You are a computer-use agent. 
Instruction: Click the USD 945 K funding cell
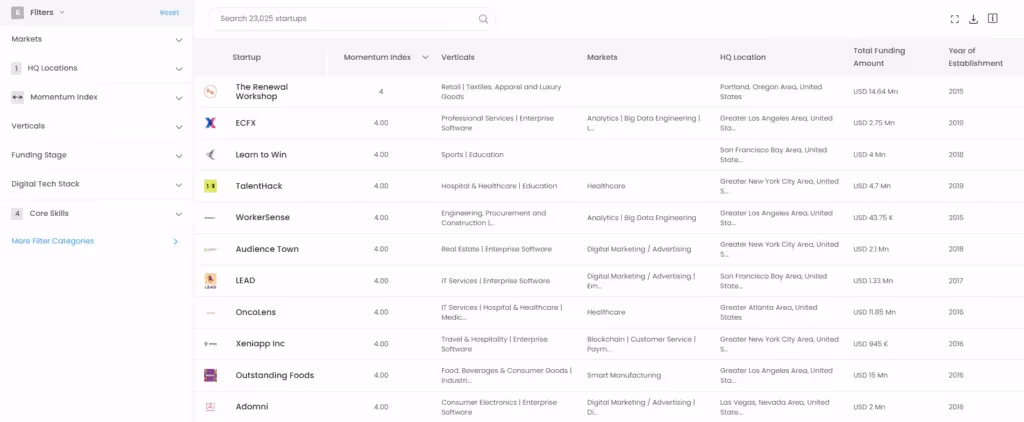click(x=871, y=344)
